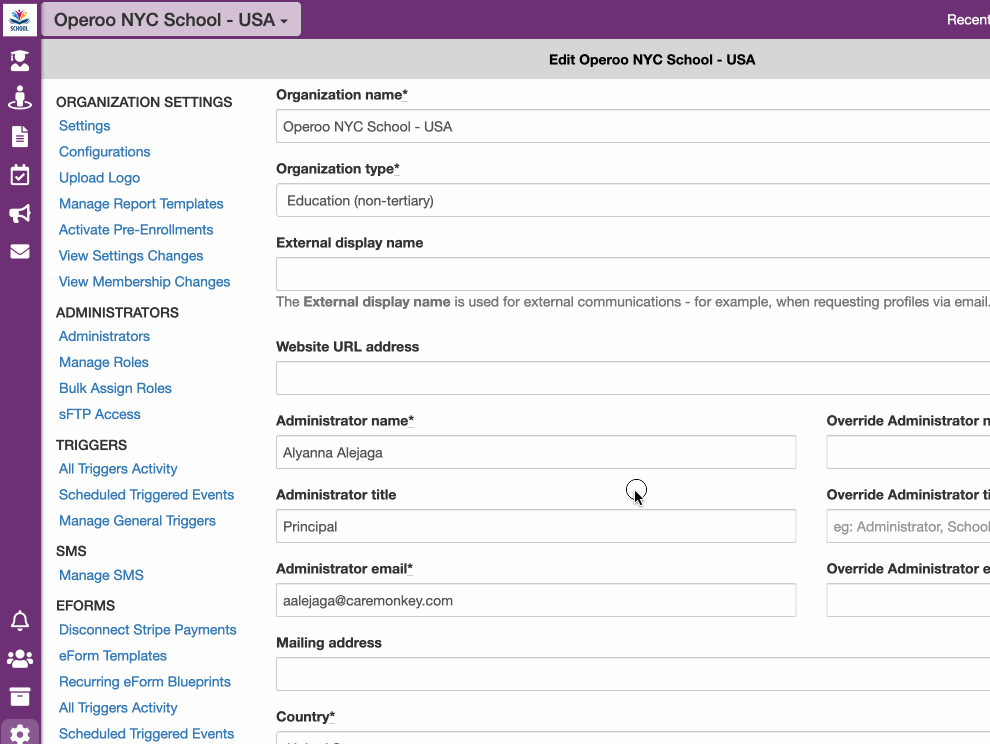
Task: Open the document page icon in sidebar
Action: click(20, 136)
